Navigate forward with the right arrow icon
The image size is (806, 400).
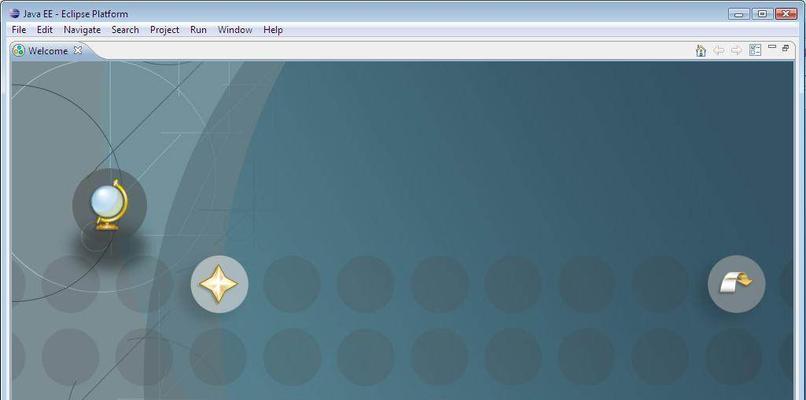click(x=737, y=50)
